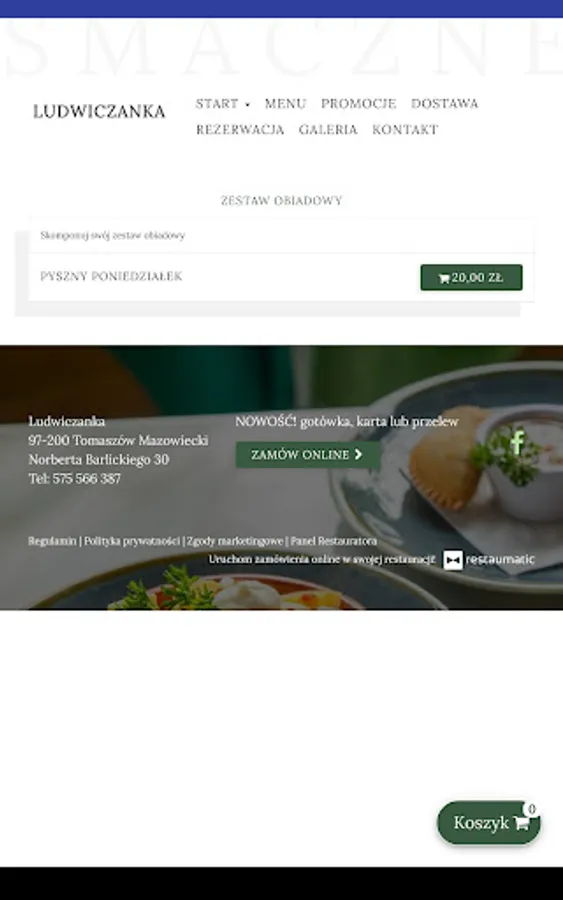
Task: Open Zgody marketingowe link
Action: pos(235,541)
